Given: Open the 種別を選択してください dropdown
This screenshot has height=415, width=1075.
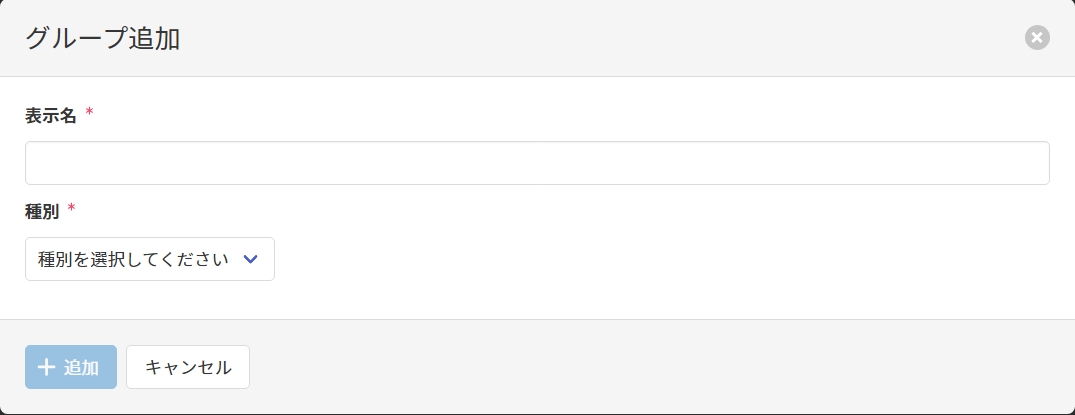Looking at the screenshot, I should point(150,259).
